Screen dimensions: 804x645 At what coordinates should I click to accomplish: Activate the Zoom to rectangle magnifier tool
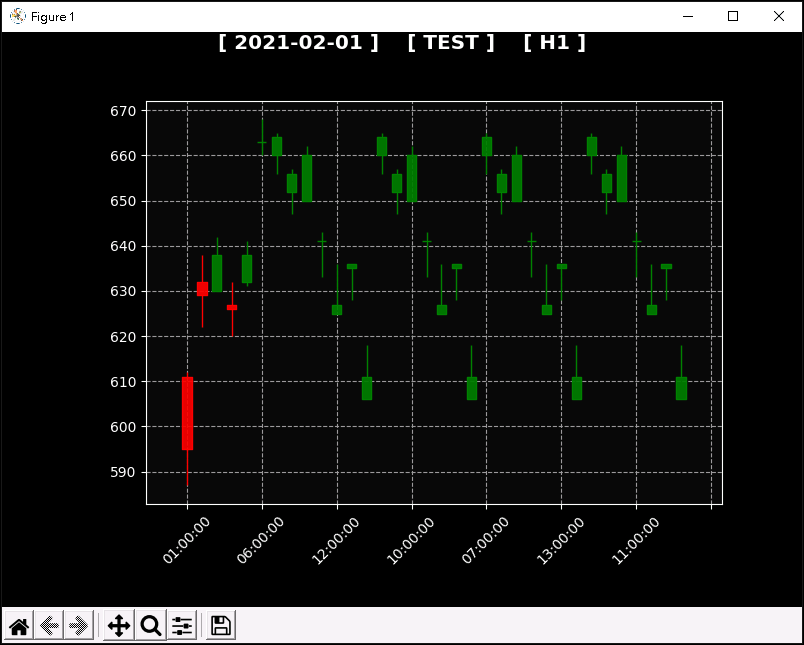(151, 626)
